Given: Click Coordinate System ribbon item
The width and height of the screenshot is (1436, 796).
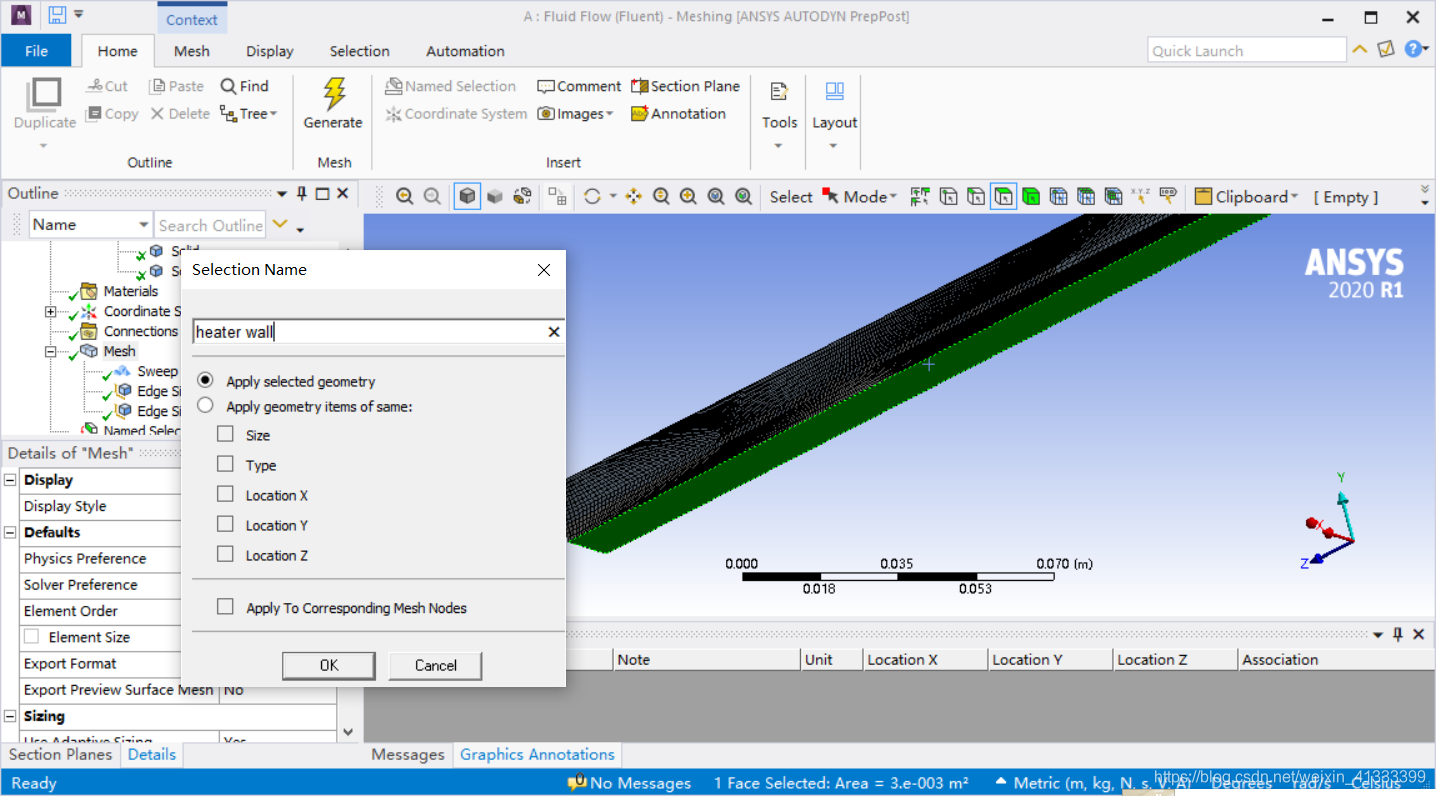Looking at the screenshot, I should coord(456,114).
